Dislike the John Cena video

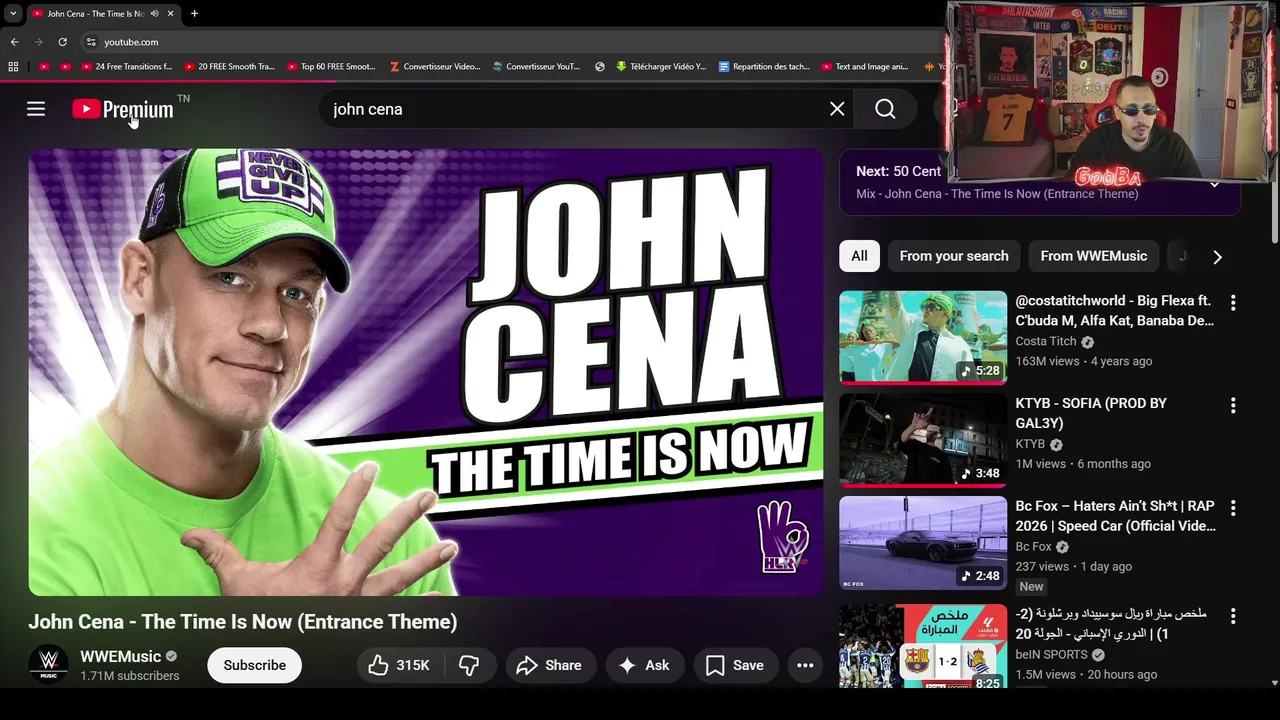point(469,665)
